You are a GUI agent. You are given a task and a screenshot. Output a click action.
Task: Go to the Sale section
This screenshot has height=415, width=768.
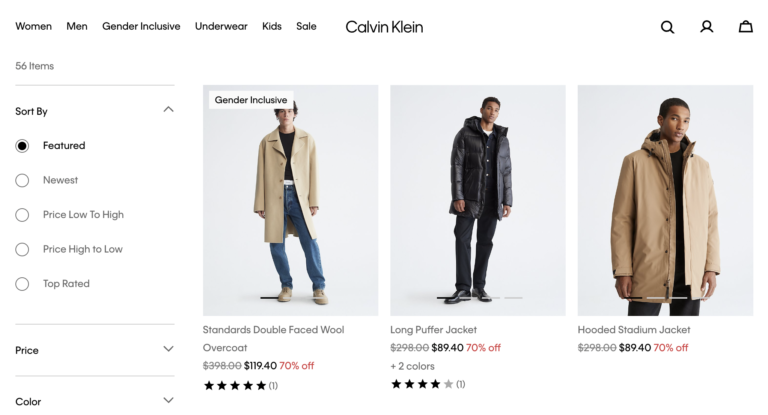(306, 26)
